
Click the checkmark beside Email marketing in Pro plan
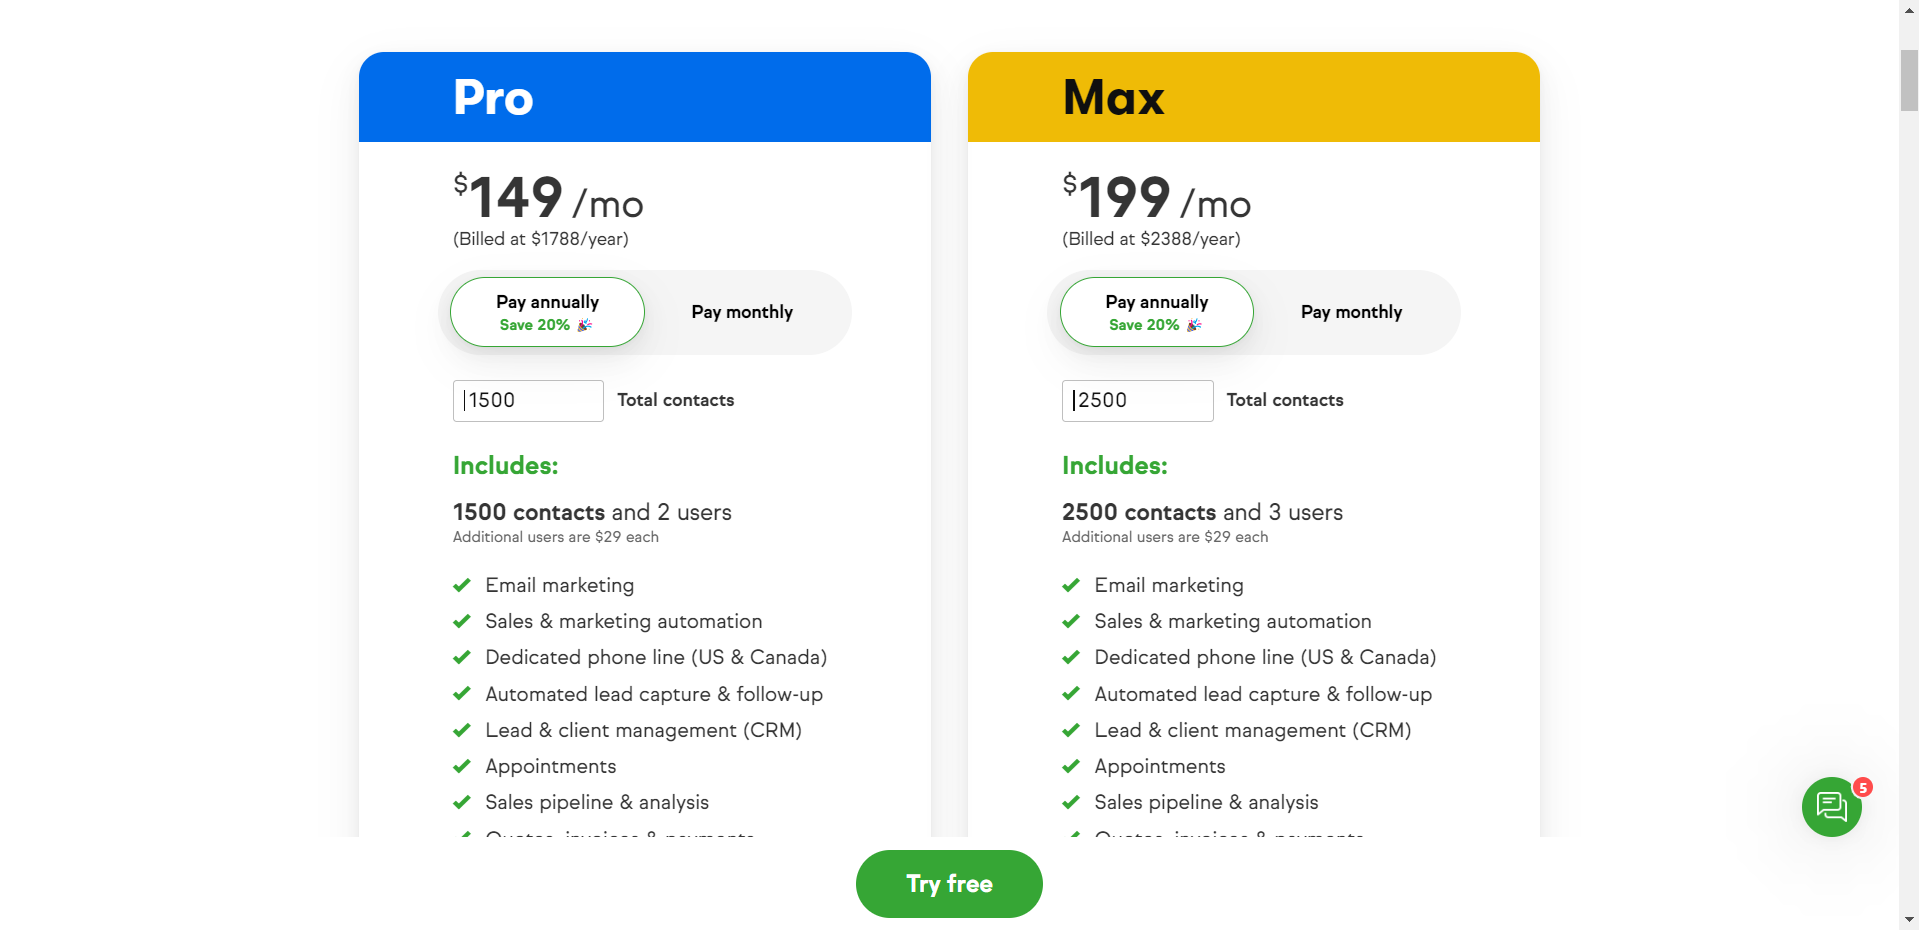[x=462, y=585]
